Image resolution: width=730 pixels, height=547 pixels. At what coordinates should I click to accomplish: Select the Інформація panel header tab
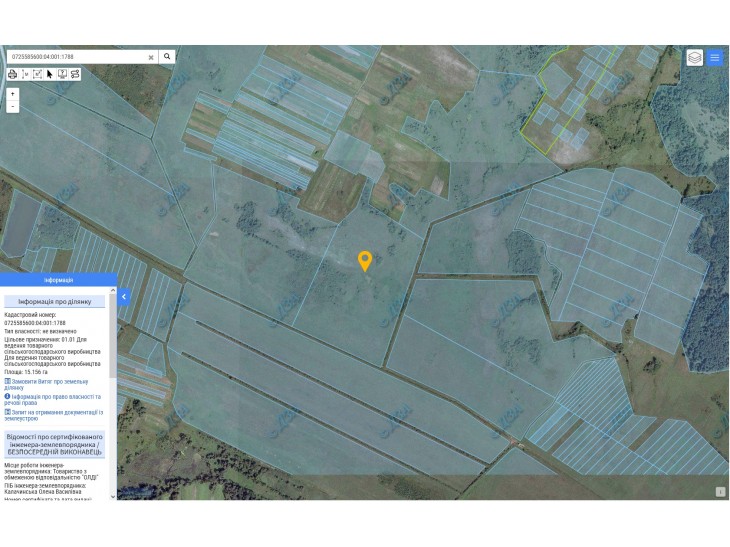58,280
